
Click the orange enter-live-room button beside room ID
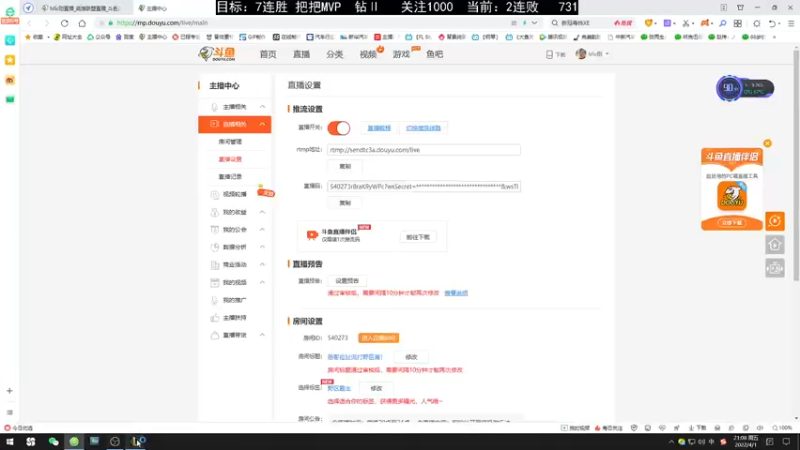(x=379, y=338)
